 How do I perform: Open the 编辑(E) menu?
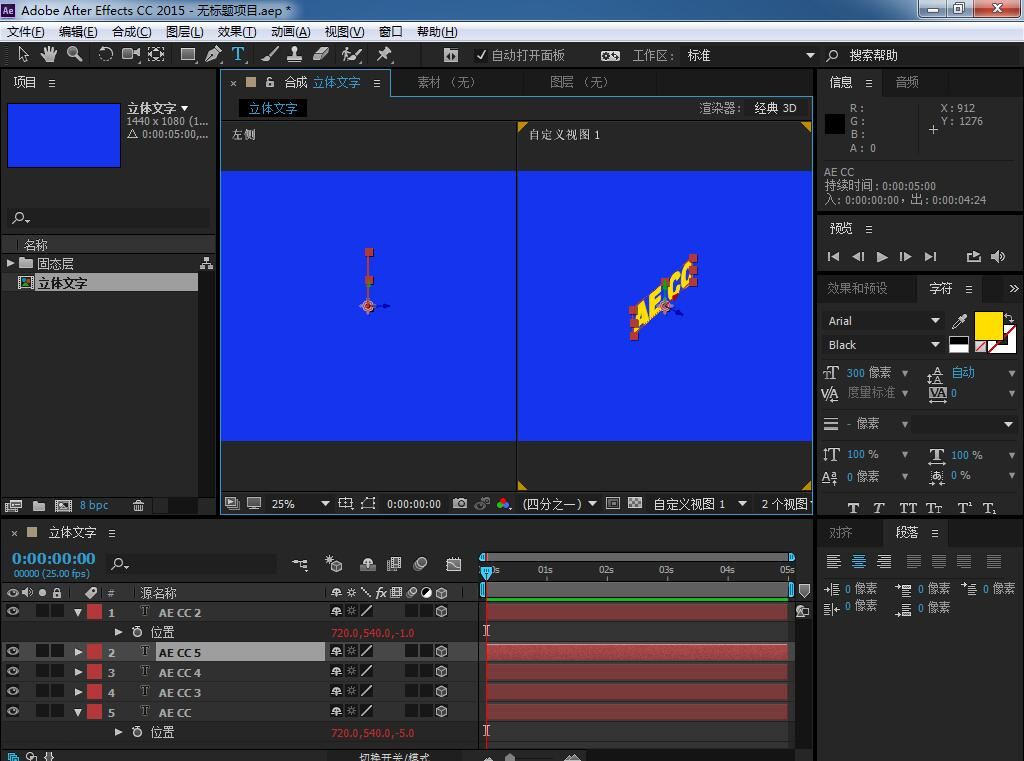tap(78, 31)
